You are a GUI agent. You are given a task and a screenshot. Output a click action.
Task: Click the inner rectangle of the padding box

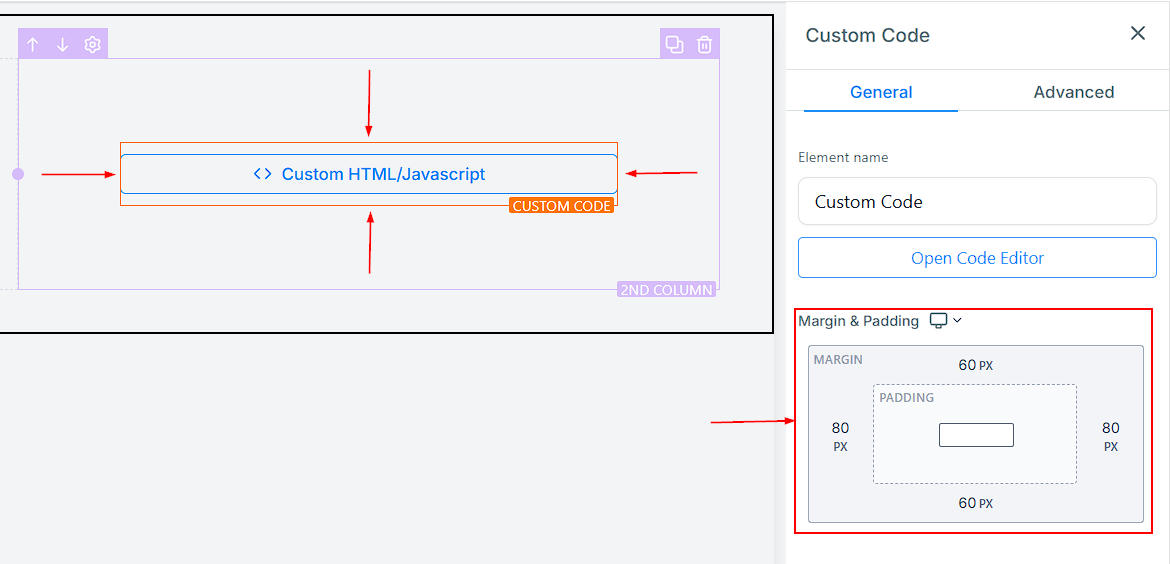click(976, 435)
